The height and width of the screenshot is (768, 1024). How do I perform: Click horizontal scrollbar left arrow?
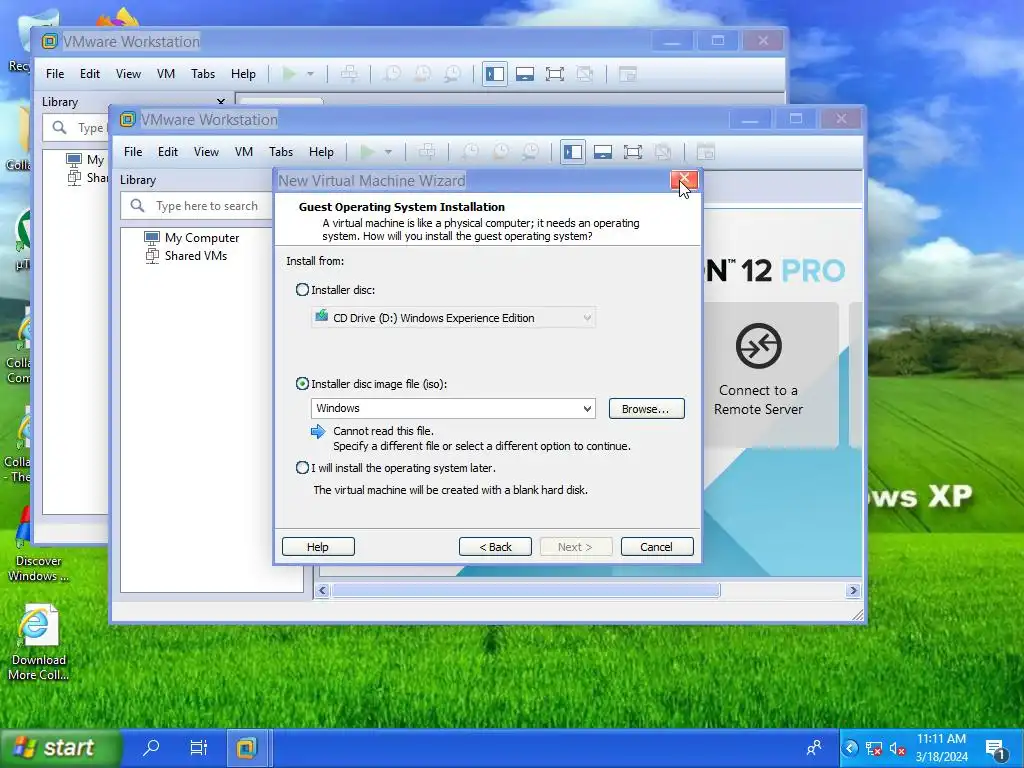click(322, 590)
